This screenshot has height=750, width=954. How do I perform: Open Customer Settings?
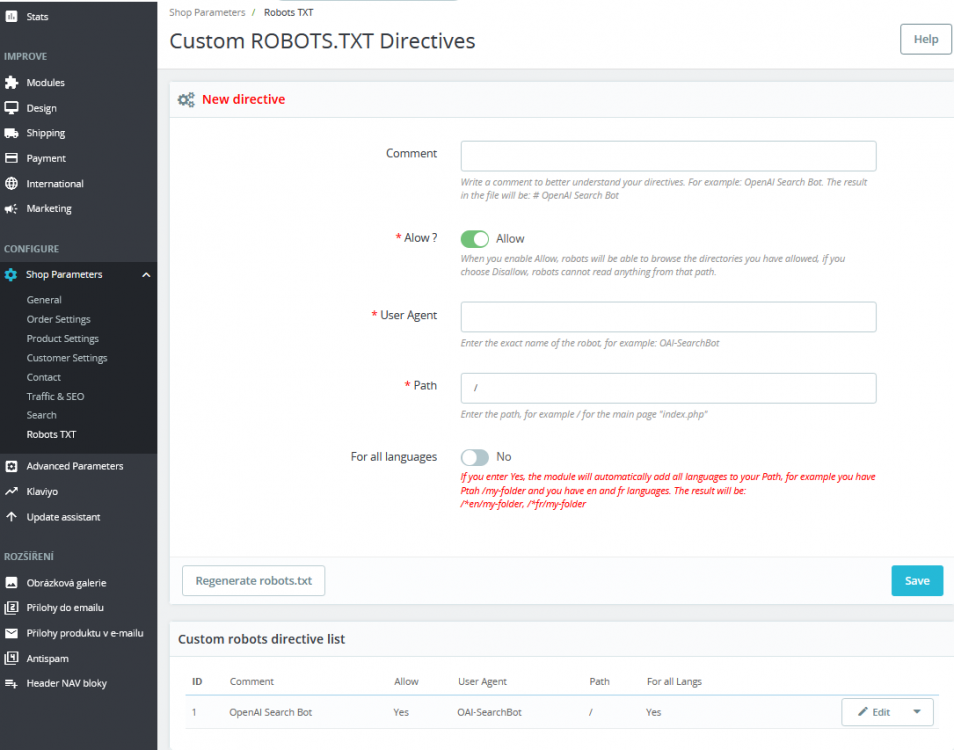pos(67,358)
